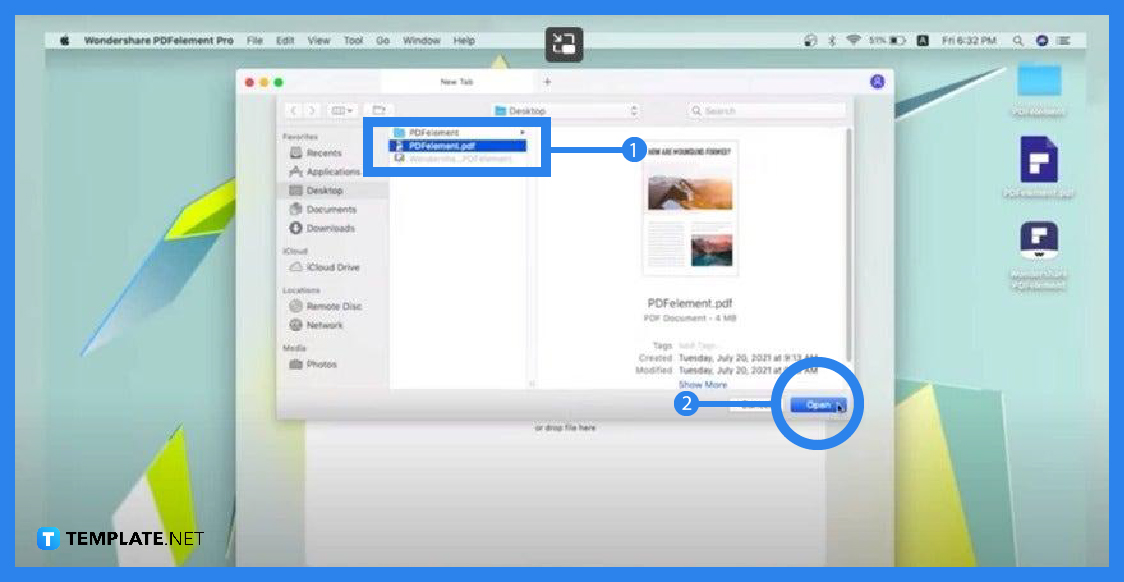This screenshot has width=1124, height=582.
Task: Open the Wondershare PDFelement Pro menu
Action: [x=158, y=41]
